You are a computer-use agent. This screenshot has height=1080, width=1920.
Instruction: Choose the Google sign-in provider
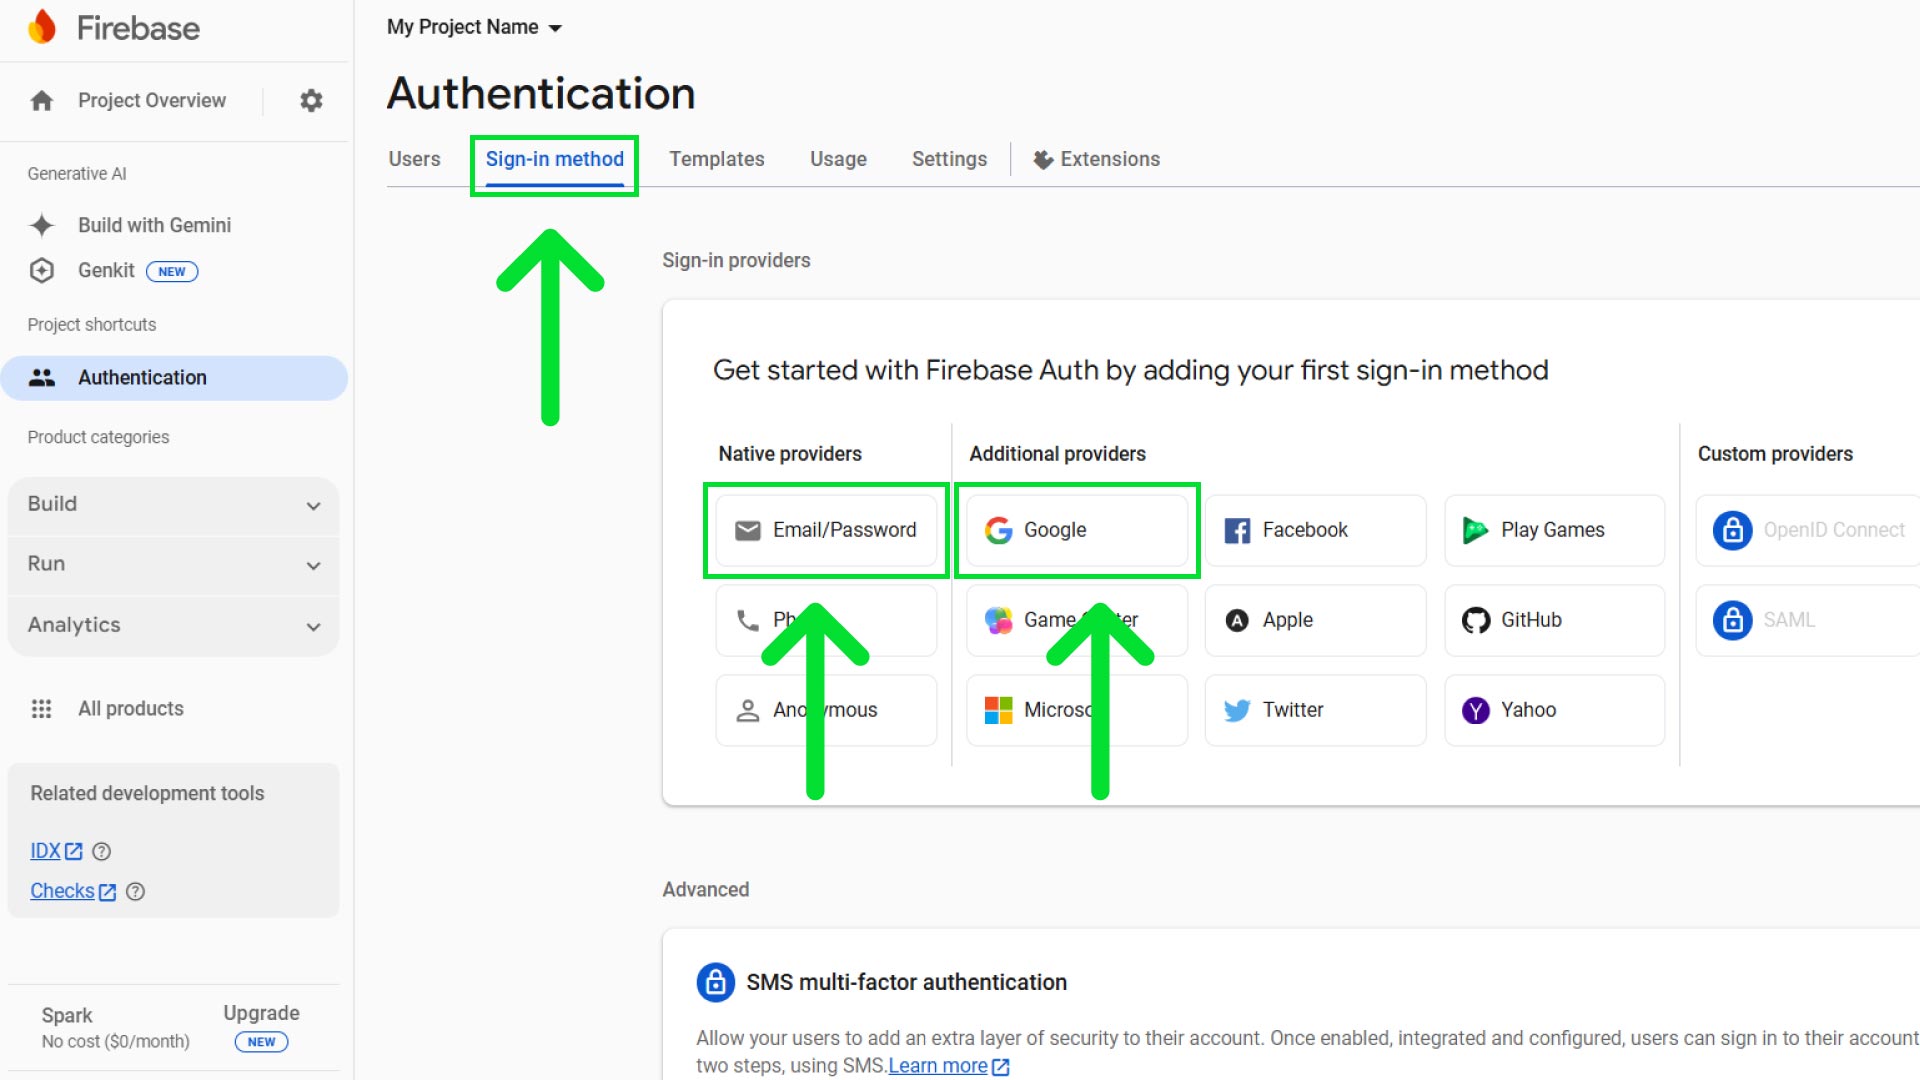1076,530
